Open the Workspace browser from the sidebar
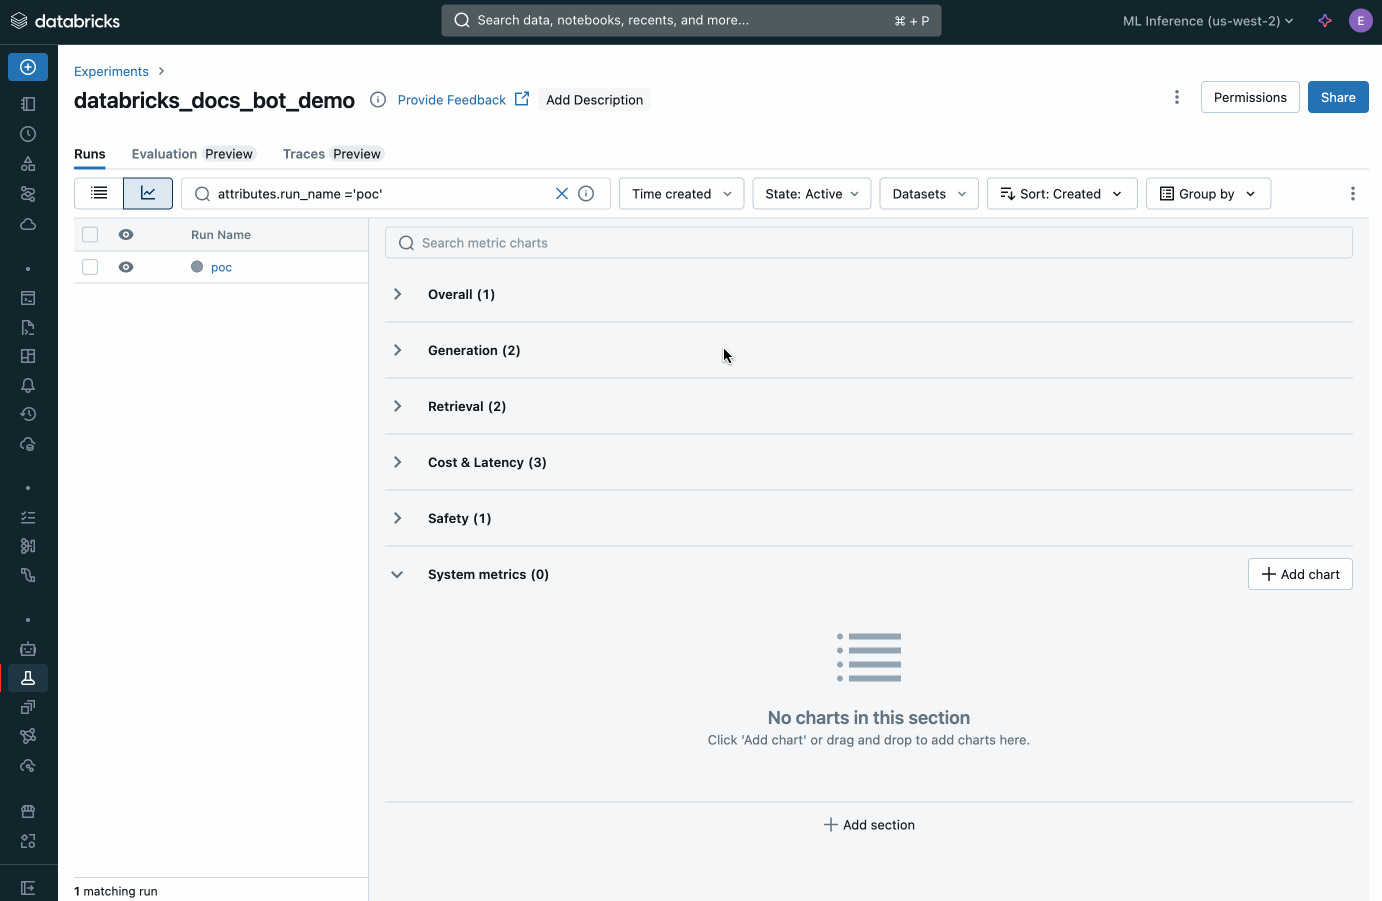1382x901 pixels. coord(28,103)
